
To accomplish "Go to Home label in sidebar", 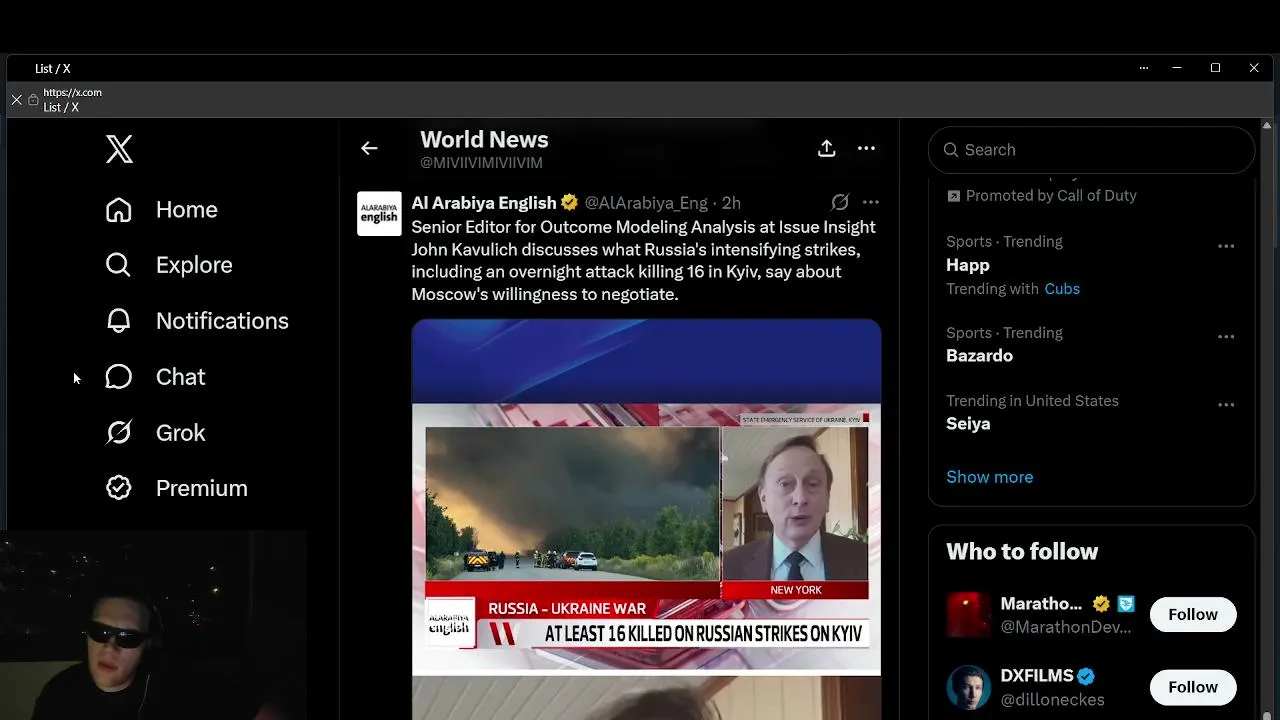I will click(x=187, y=210).
